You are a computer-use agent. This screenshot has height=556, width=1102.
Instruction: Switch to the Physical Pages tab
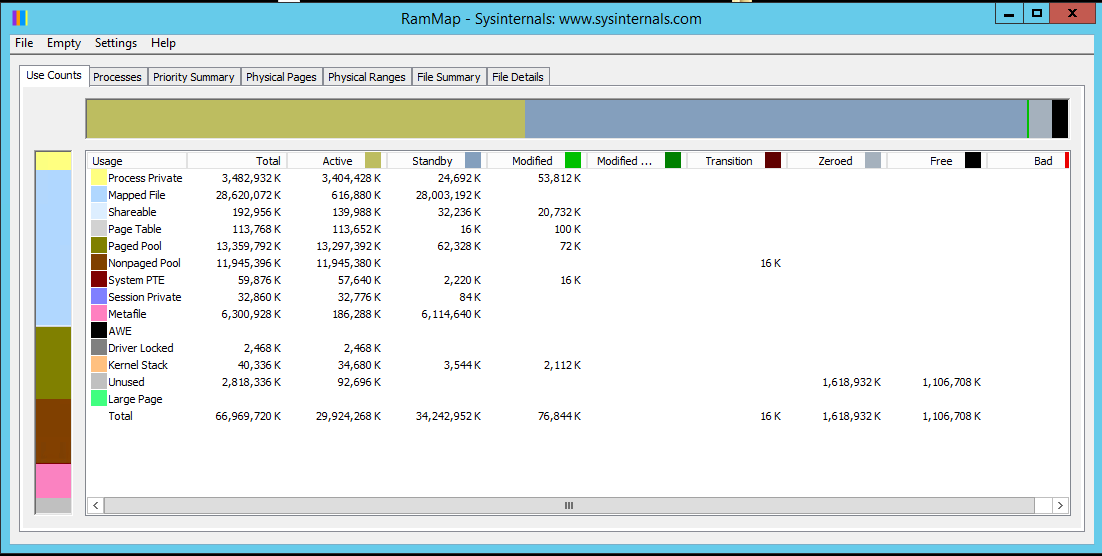(281, 77)
